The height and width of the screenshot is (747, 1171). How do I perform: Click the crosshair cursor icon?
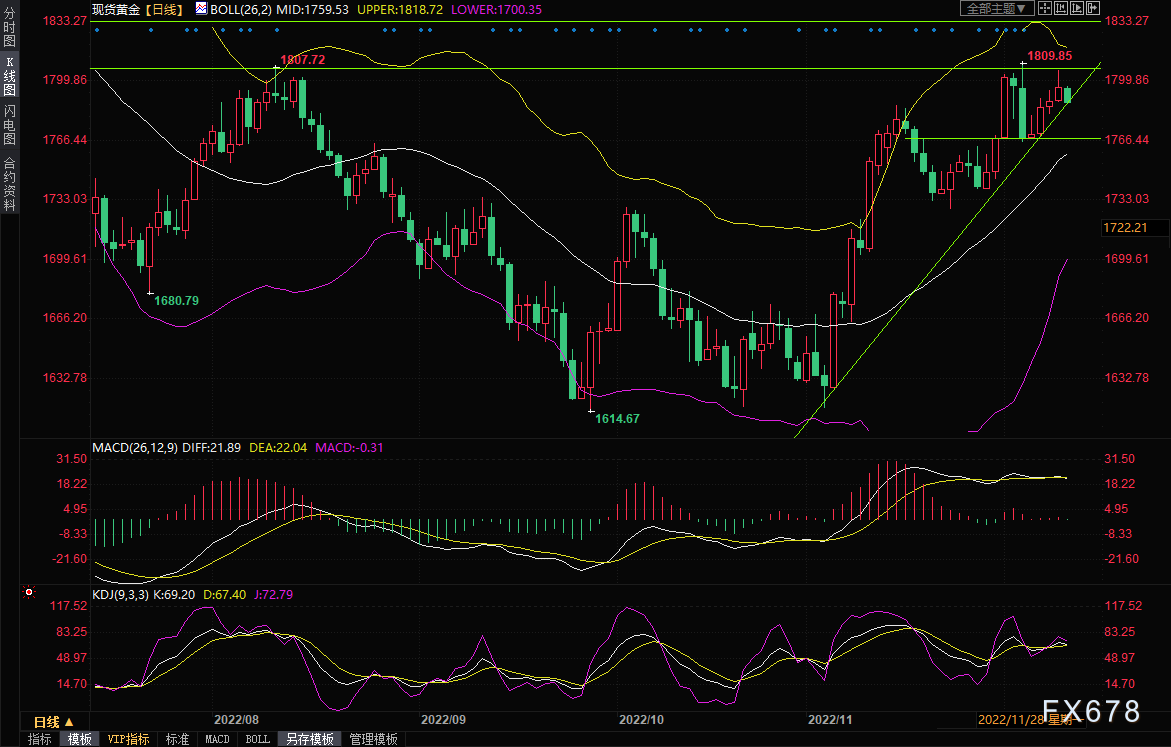tap(1046, 9)
